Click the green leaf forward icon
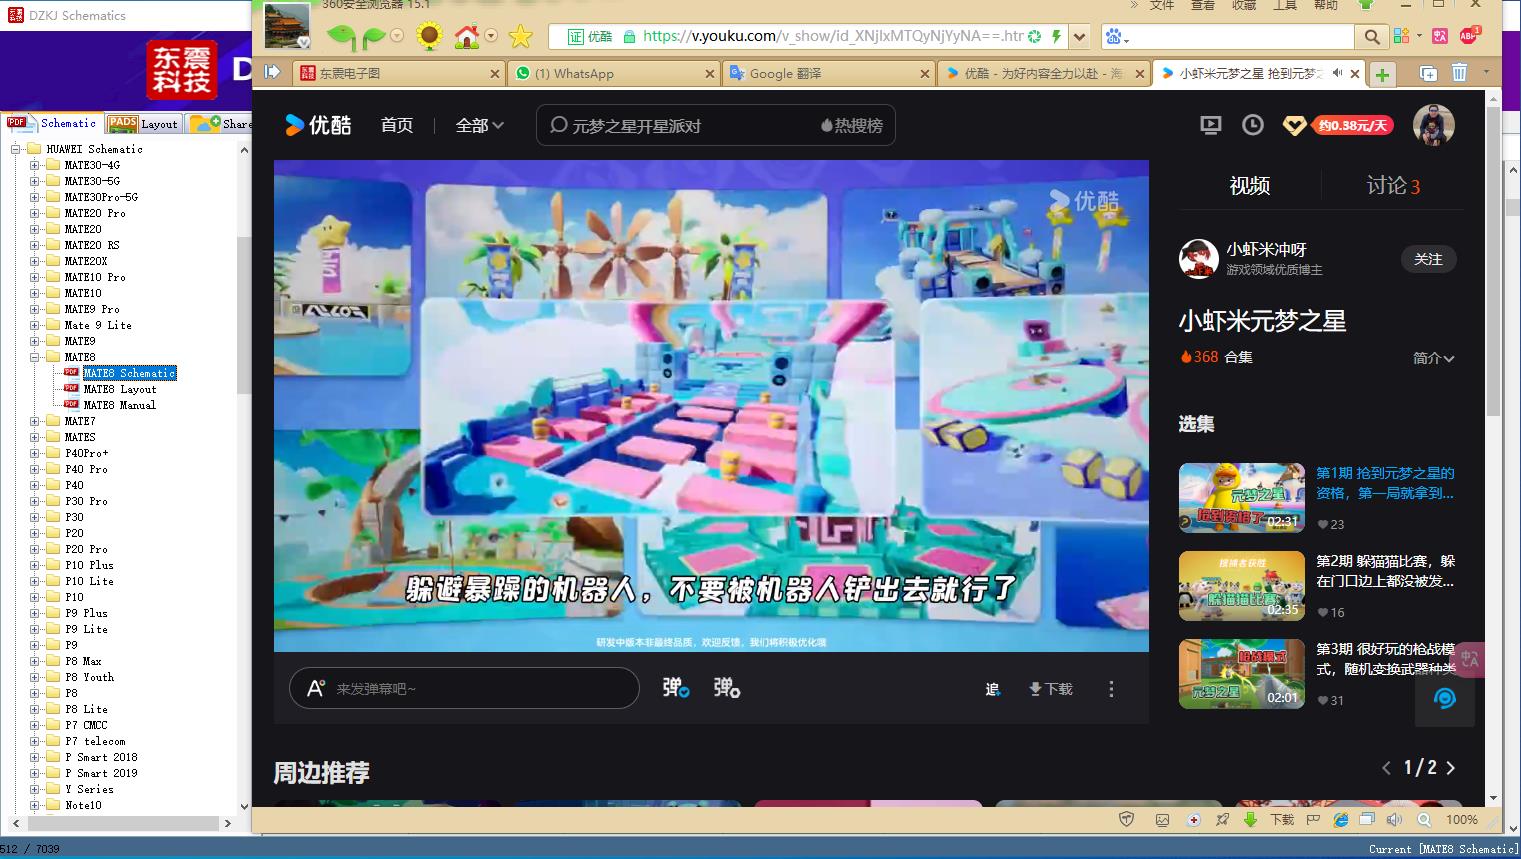Image resolution: width=1521 pixels, height=859 pixels. click(374, 38)
